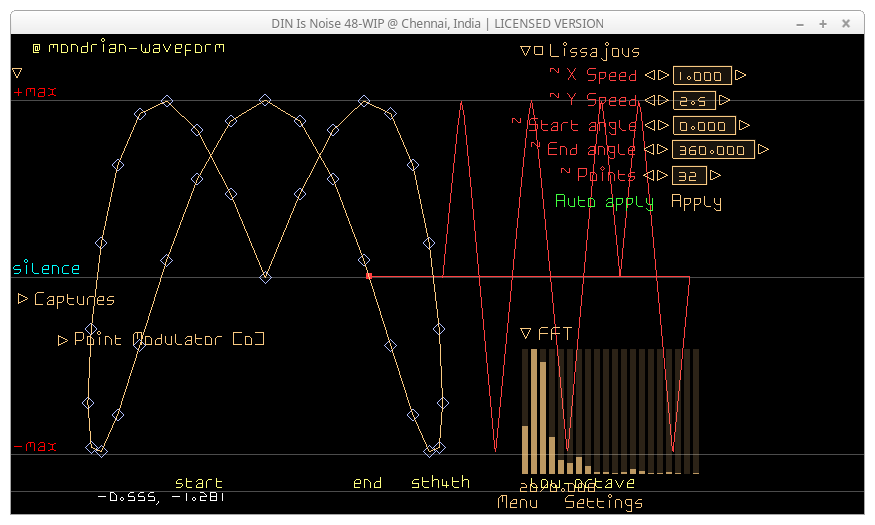
Task: Click the Apply button
Action: pyautogui.click(x=696, y=202)
